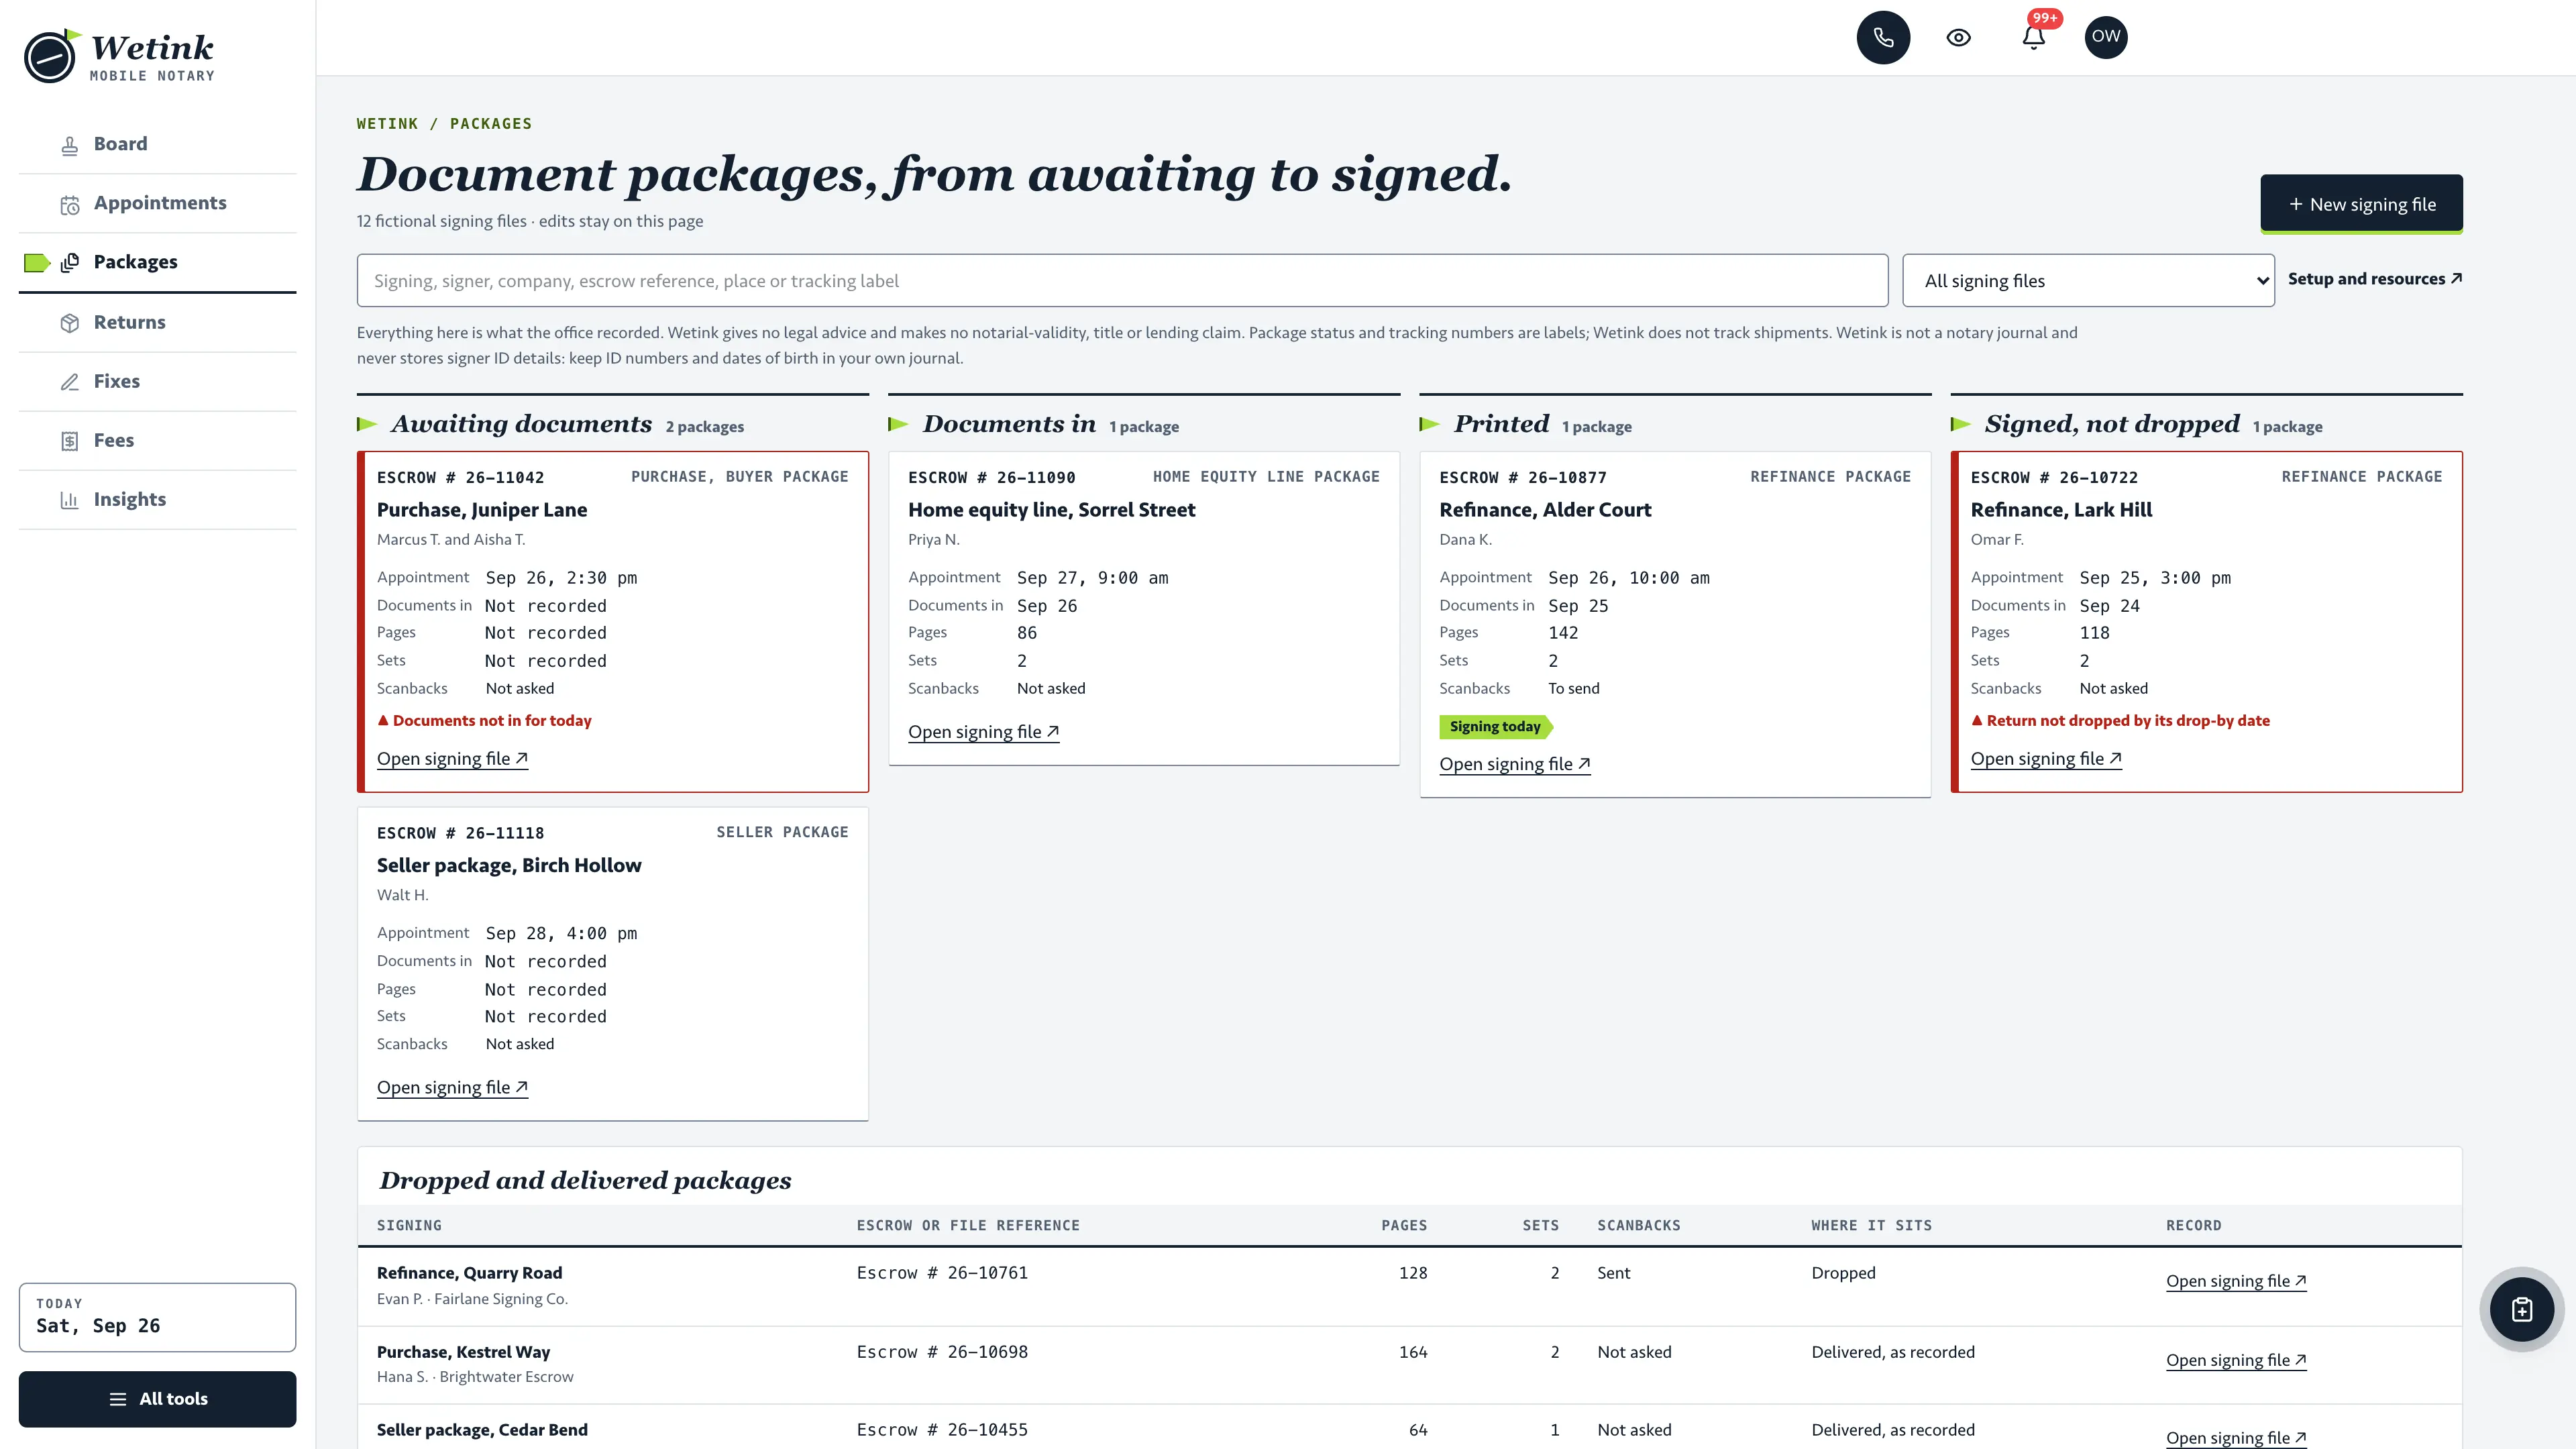Click 'Documents not in for today' warning

click(484, 720)
